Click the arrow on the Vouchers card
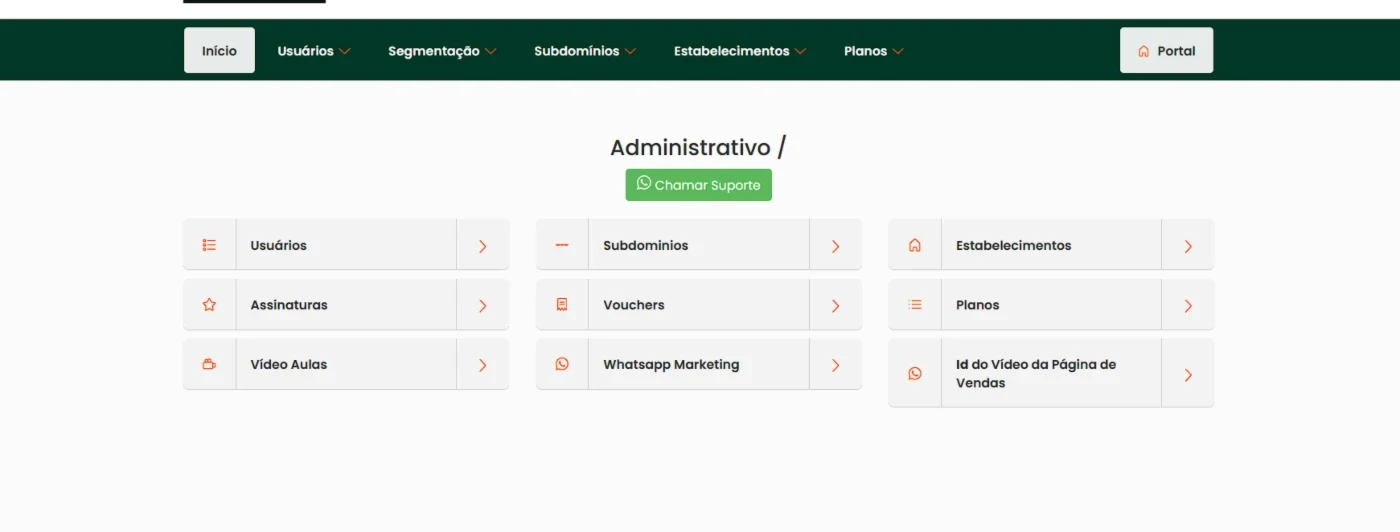The height and width of the screenshot is (532, 1400). point(835,306)
